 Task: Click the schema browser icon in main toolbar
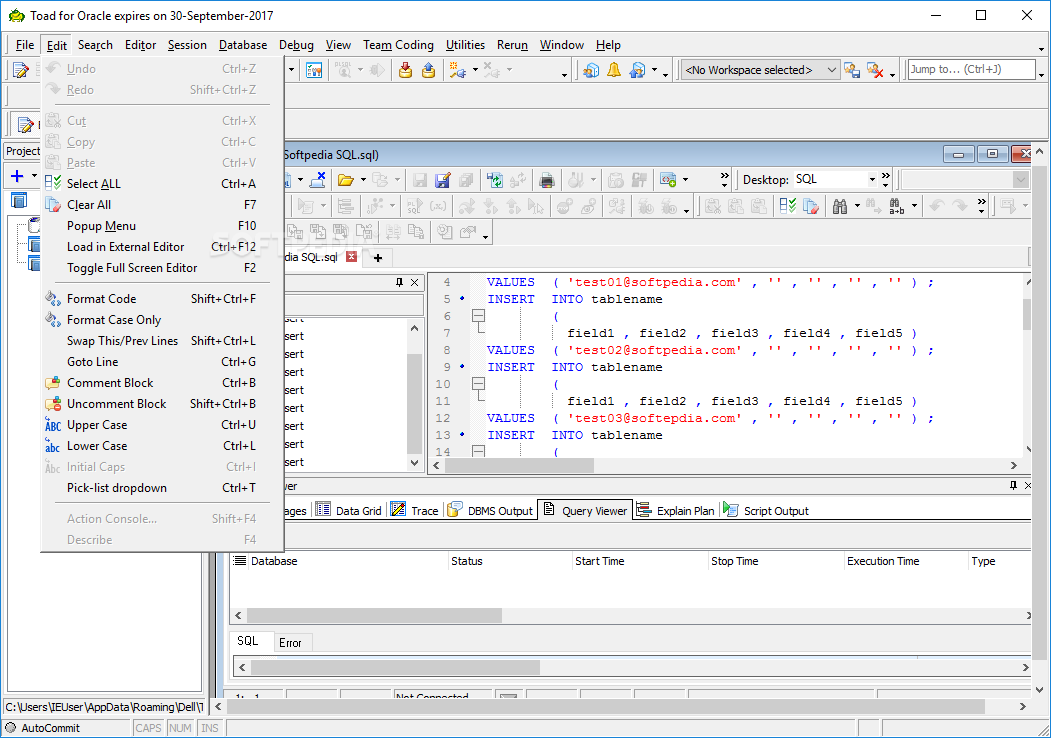(x=314, y=70)
